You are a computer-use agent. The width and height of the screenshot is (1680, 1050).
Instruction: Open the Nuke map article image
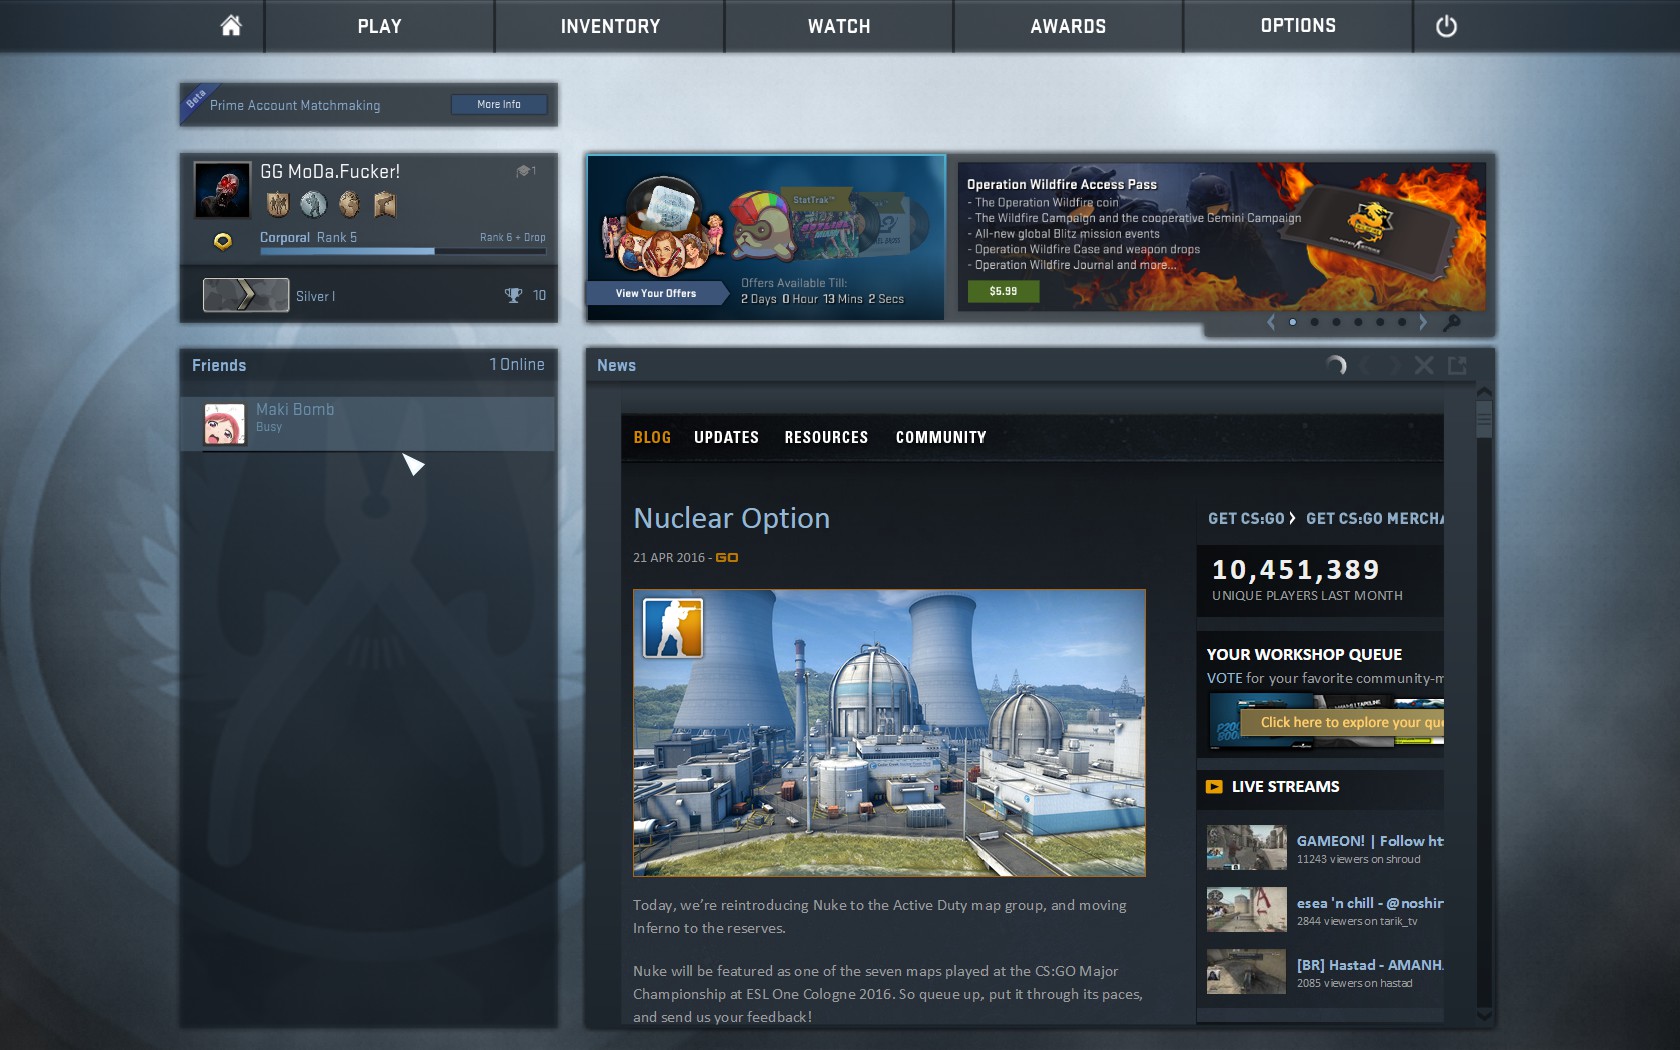(x=889, y=733)
